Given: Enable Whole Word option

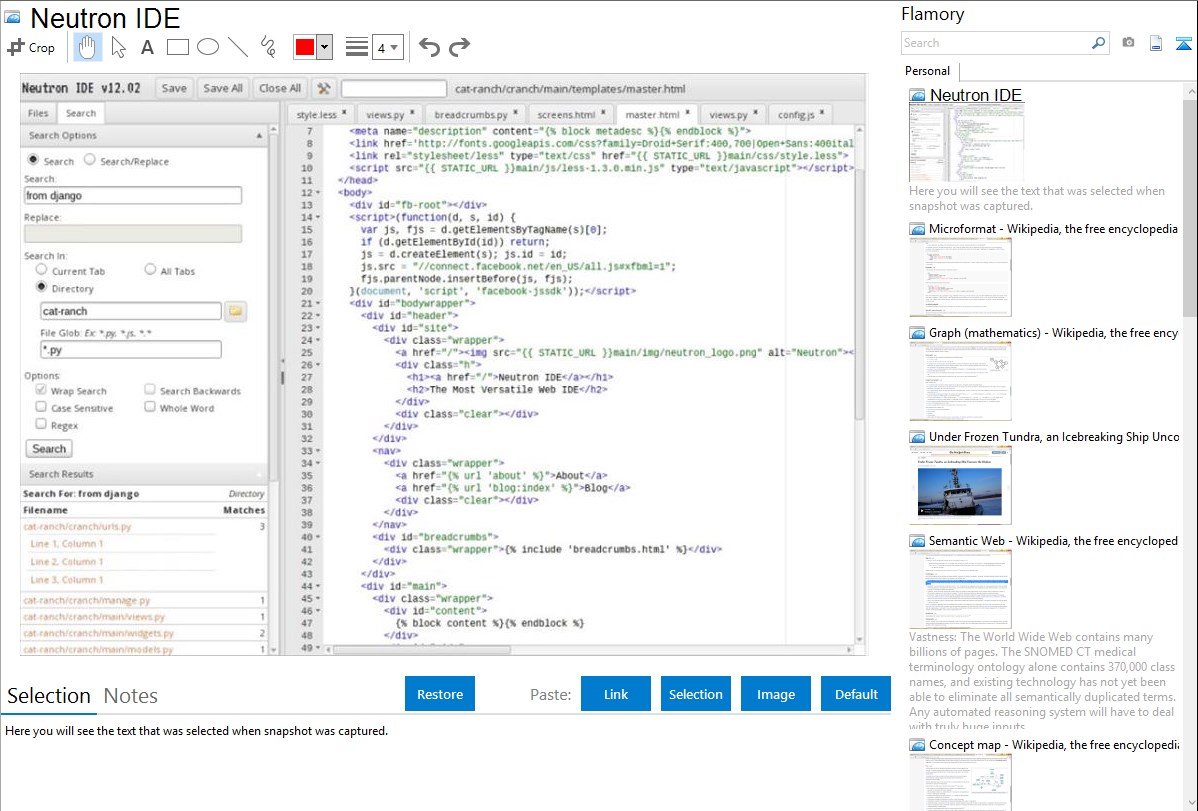Looking at the screenshot, I should click(x=150, y=407).
